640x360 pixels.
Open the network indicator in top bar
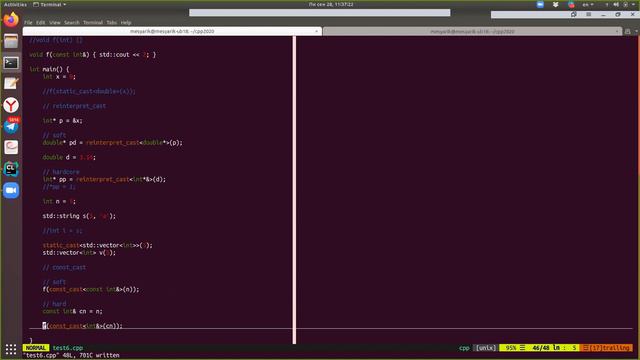(x=607, y=4)
